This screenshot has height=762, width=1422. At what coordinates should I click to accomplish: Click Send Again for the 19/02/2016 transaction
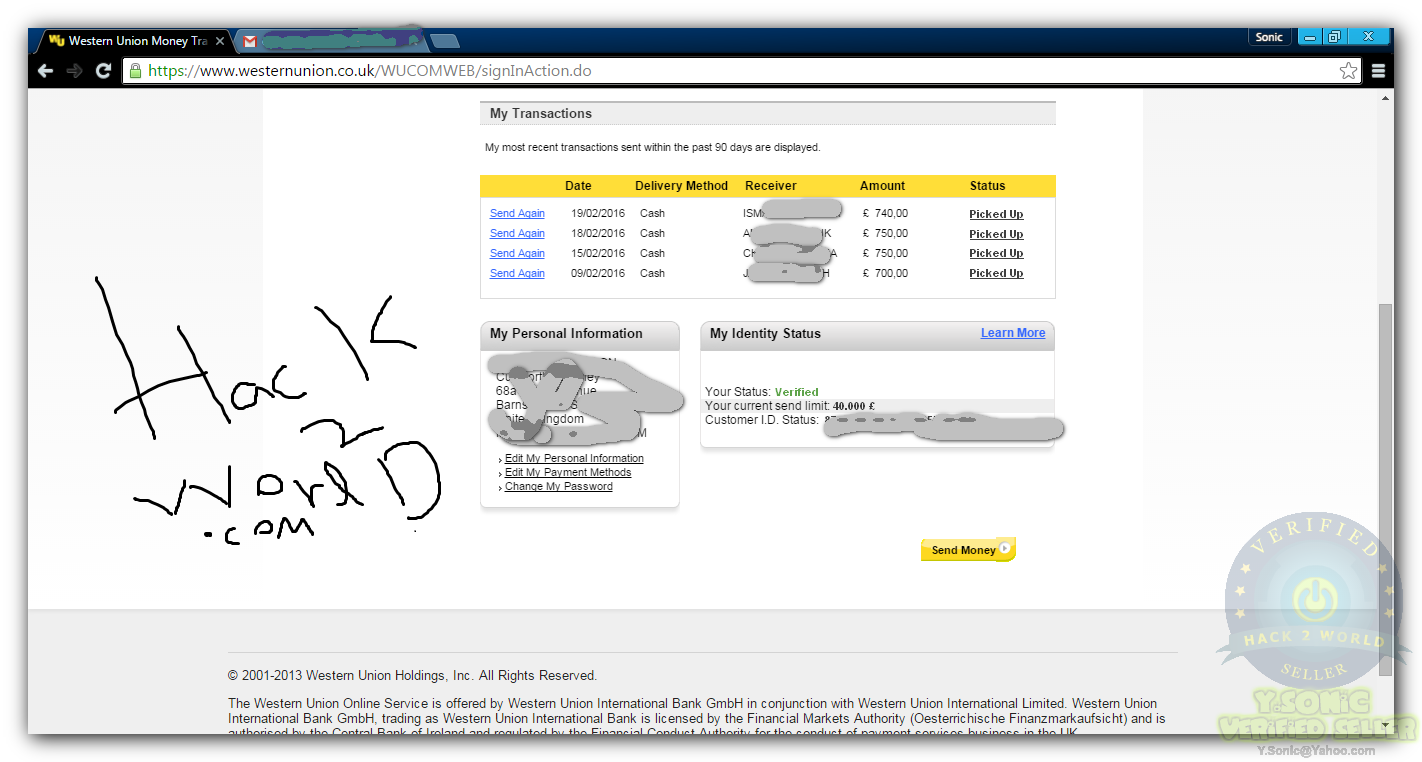tap(517, 213)
